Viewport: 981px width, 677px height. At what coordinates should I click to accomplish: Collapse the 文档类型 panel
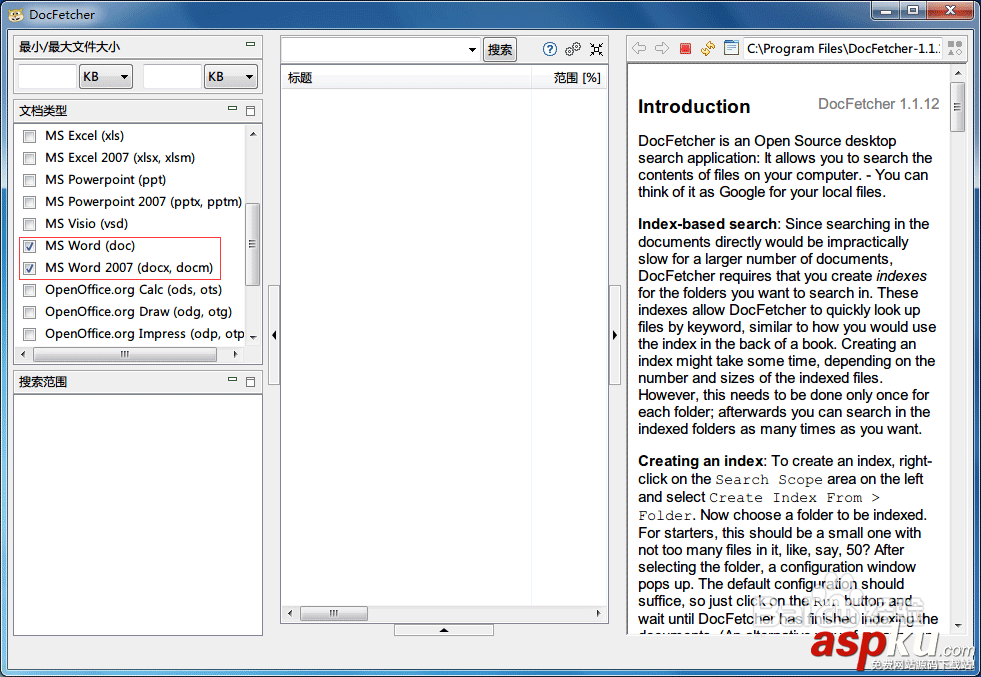231,110
